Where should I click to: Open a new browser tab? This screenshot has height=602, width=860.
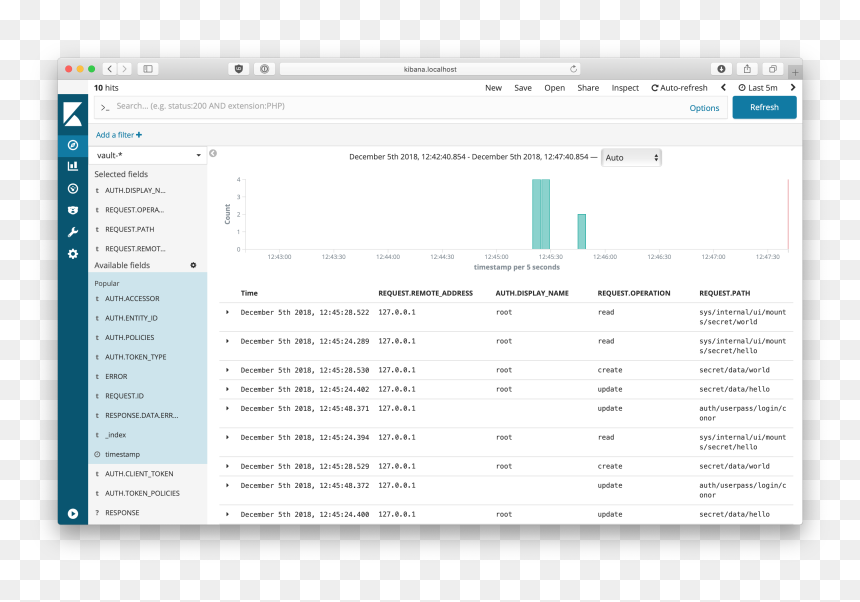click(795, 72)
